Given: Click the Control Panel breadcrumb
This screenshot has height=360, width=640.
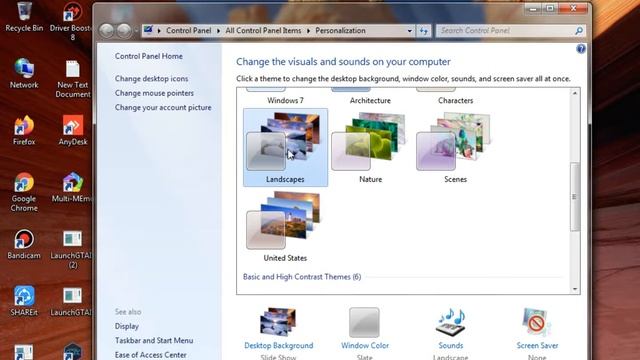Looking at the screenshot, I should click(189, 31).
